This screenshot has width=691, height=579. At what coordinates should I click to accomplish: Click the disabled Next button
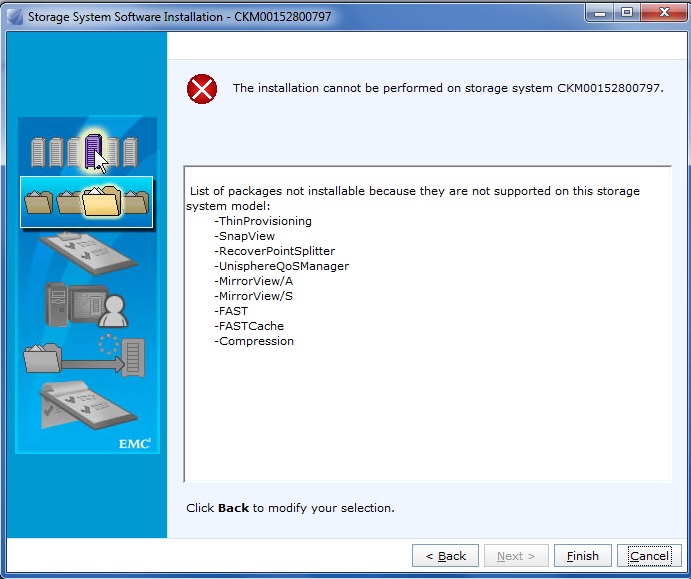coord(516,556)
